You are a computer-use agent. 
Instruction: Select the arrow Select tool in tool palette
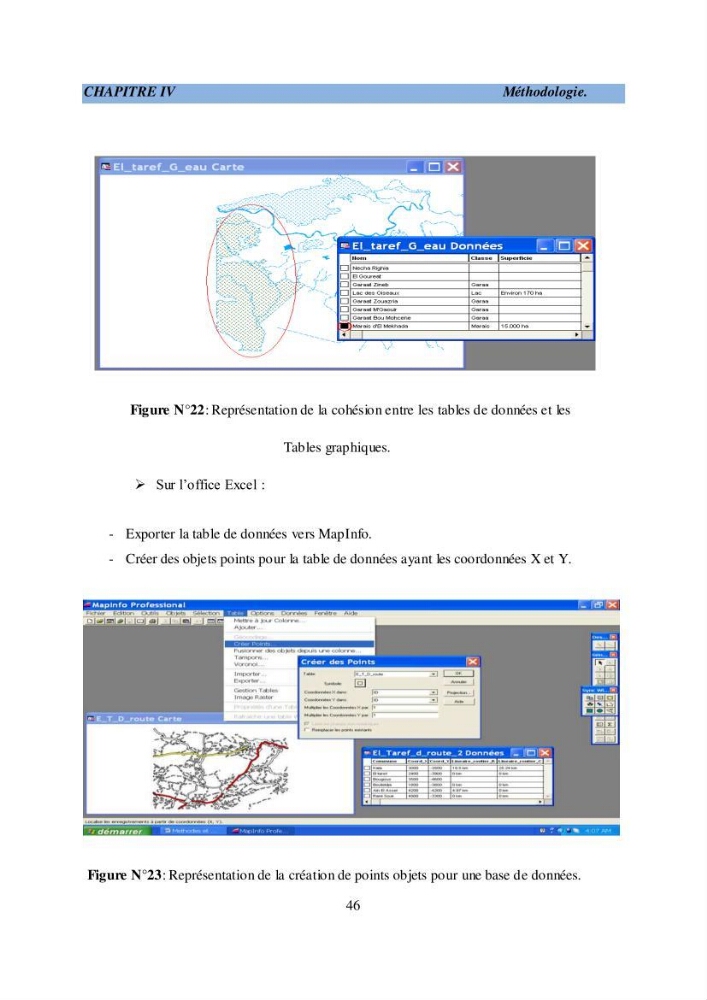(x=598, y=663)
